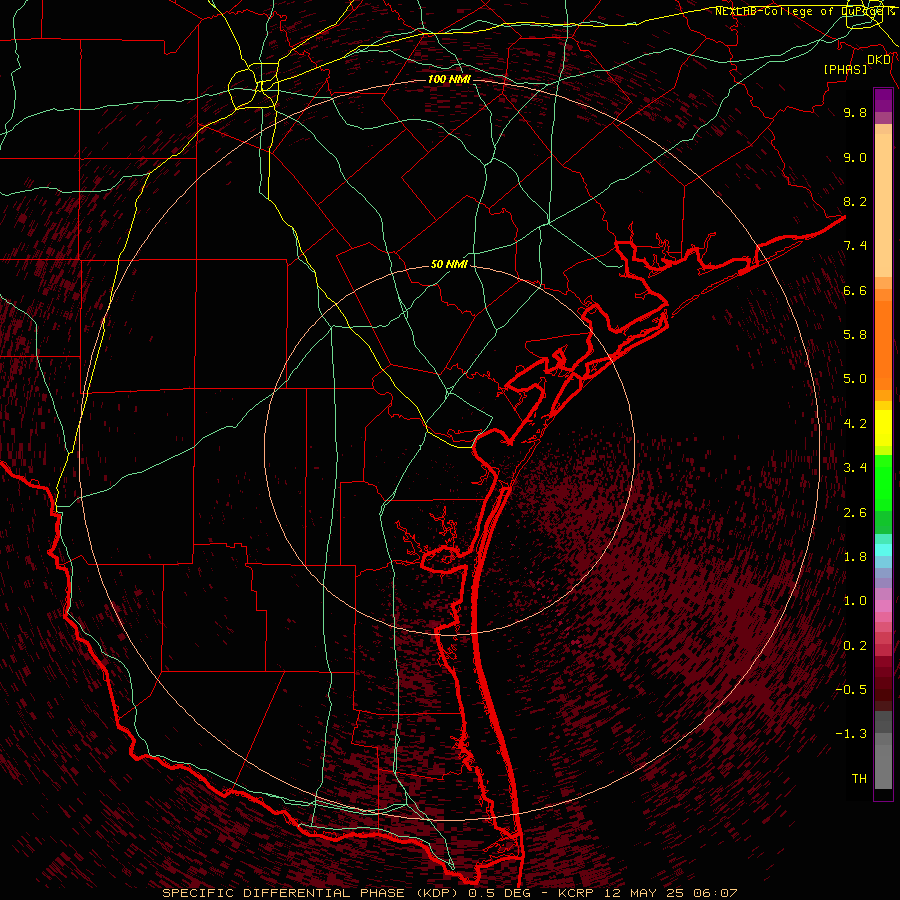Image resolution: width=900 pixels, height=900 pixels.
Task: Click the 5.8 scale value
Action: (x=855, y=335)
